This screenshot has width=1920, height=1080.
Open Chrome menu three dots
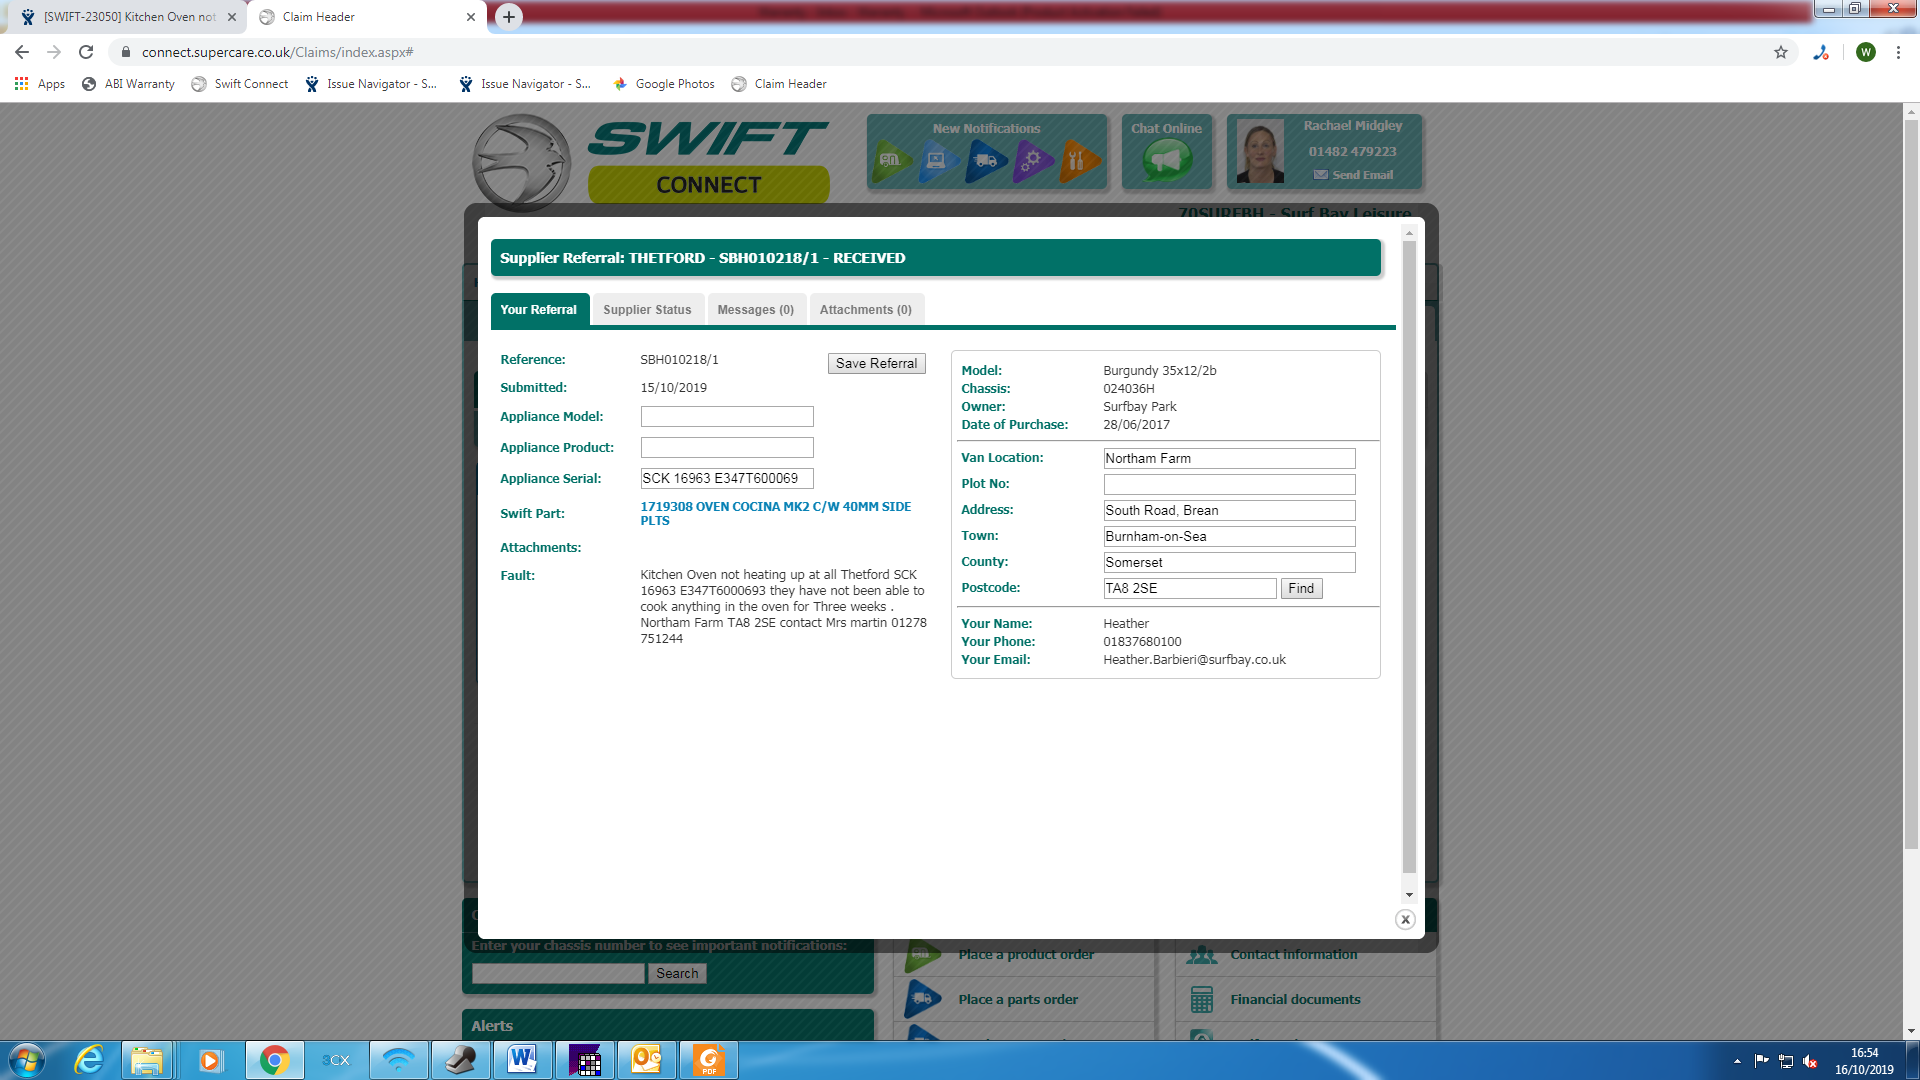pos(1898,52)
